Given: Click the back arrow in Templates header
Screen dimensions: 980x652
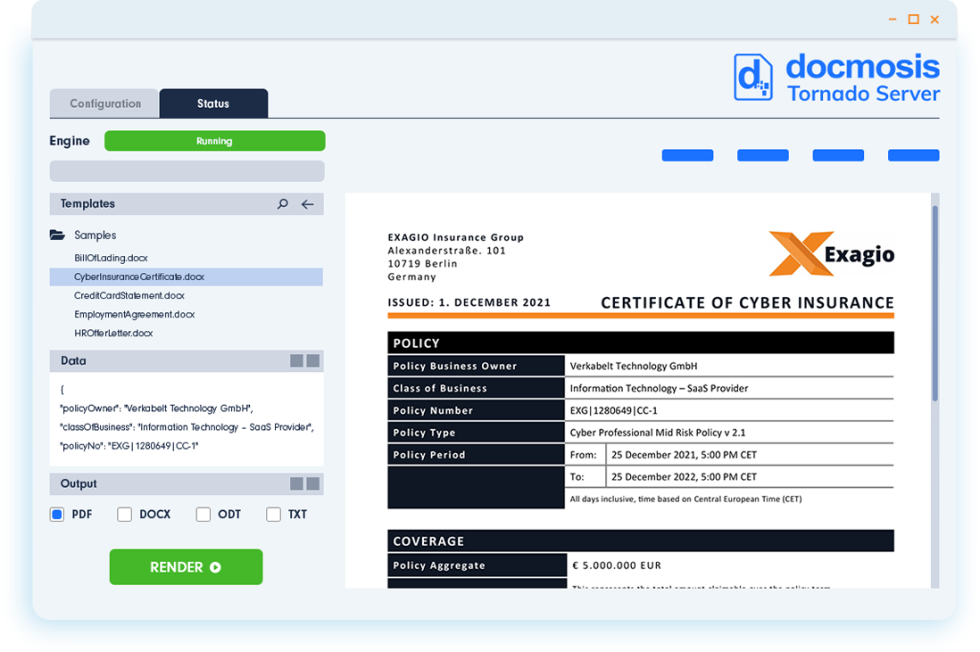Looking at the screenshot, I should click(x=308, y=204).
